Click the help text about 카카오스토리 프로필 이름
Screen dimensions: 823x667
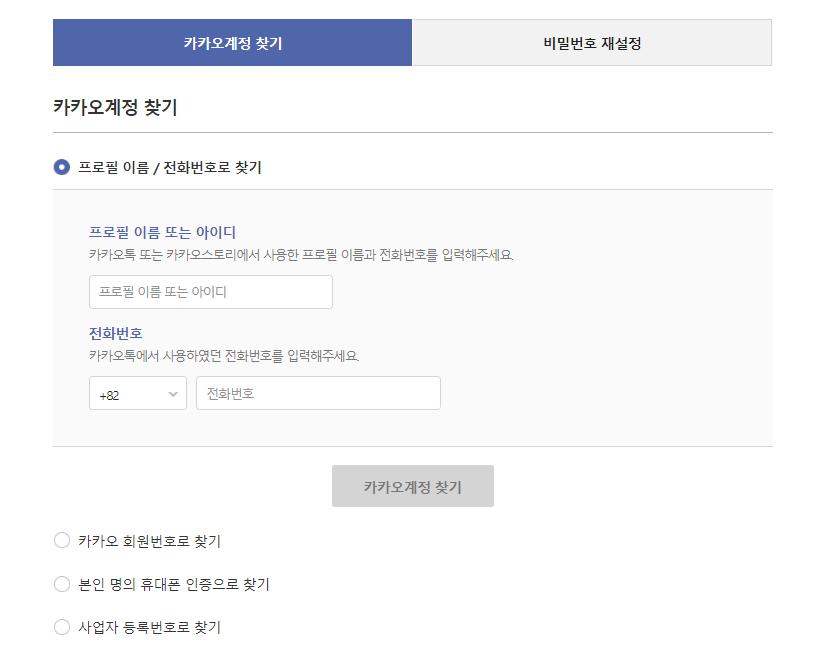coord(301,255)
